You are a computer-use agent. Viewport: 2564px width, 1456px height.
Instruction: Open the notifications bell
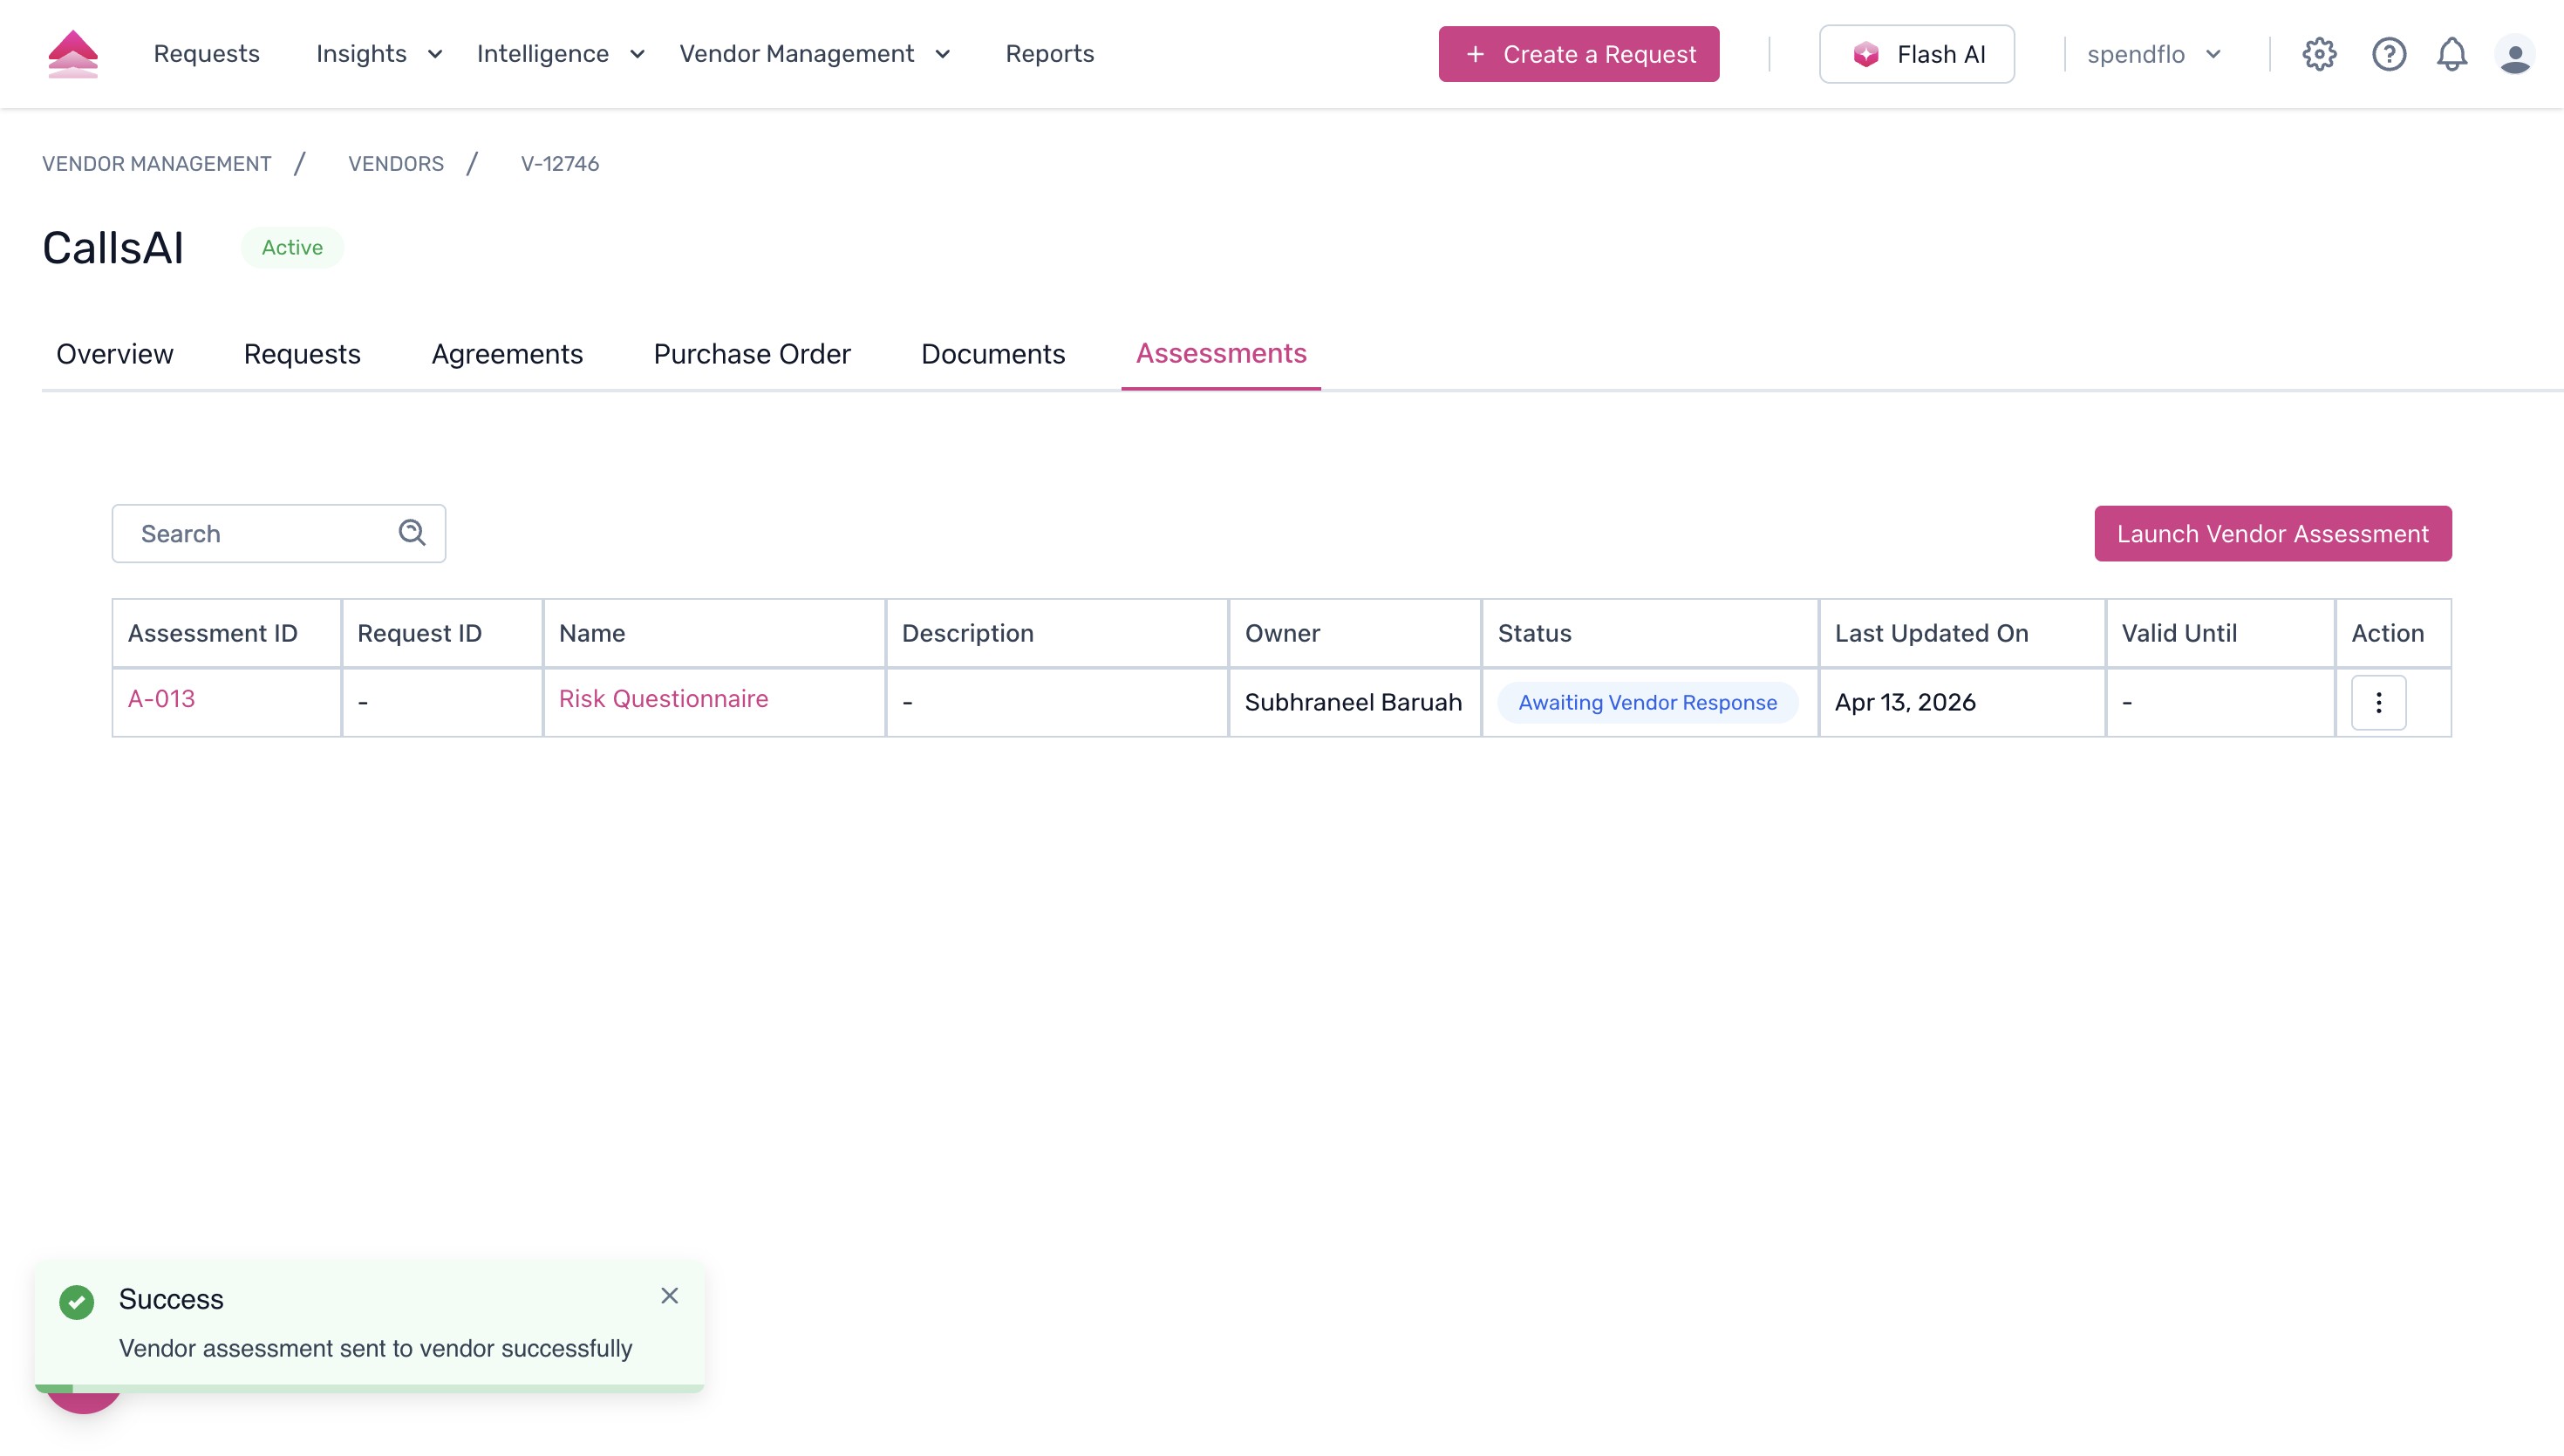pos(2452,54)
